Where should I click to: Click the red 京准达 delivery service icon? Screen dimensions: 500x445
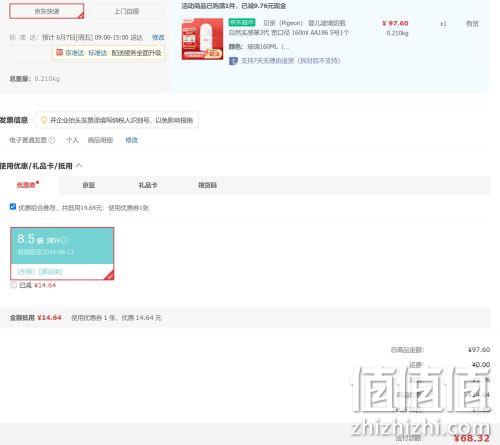click(x=60, y=52)
